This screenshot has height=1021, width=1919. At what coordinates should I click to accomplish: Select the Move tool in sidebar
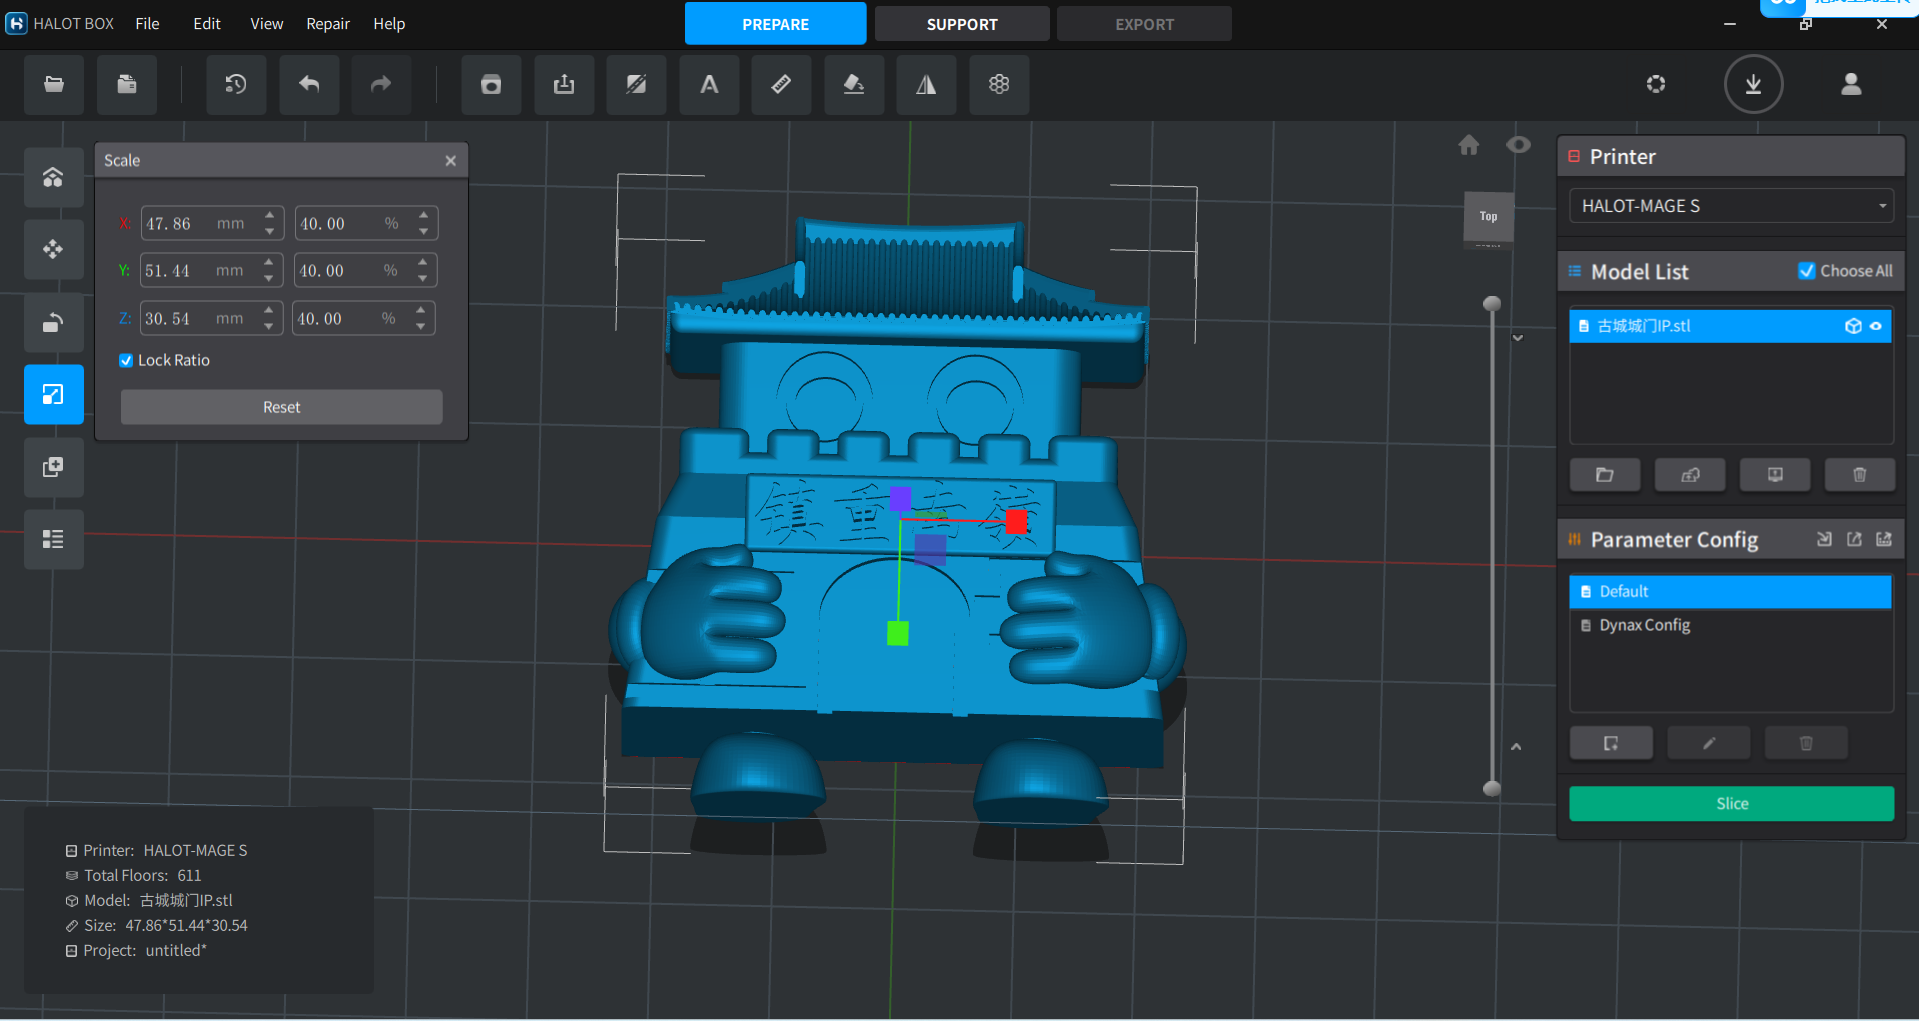[x=54, y=249]
